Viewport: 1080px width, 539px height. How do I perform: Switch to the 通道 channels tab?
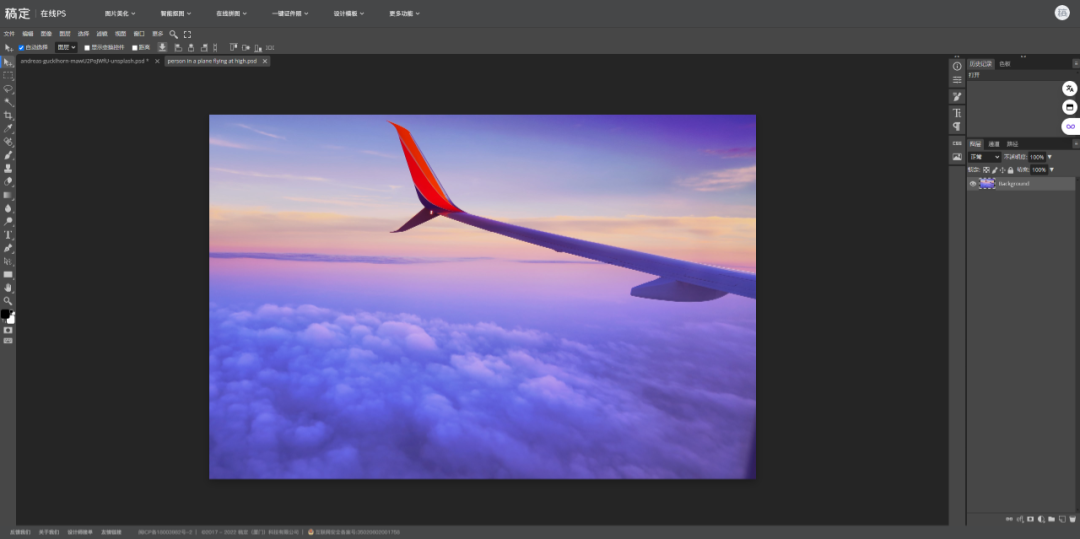994,144
